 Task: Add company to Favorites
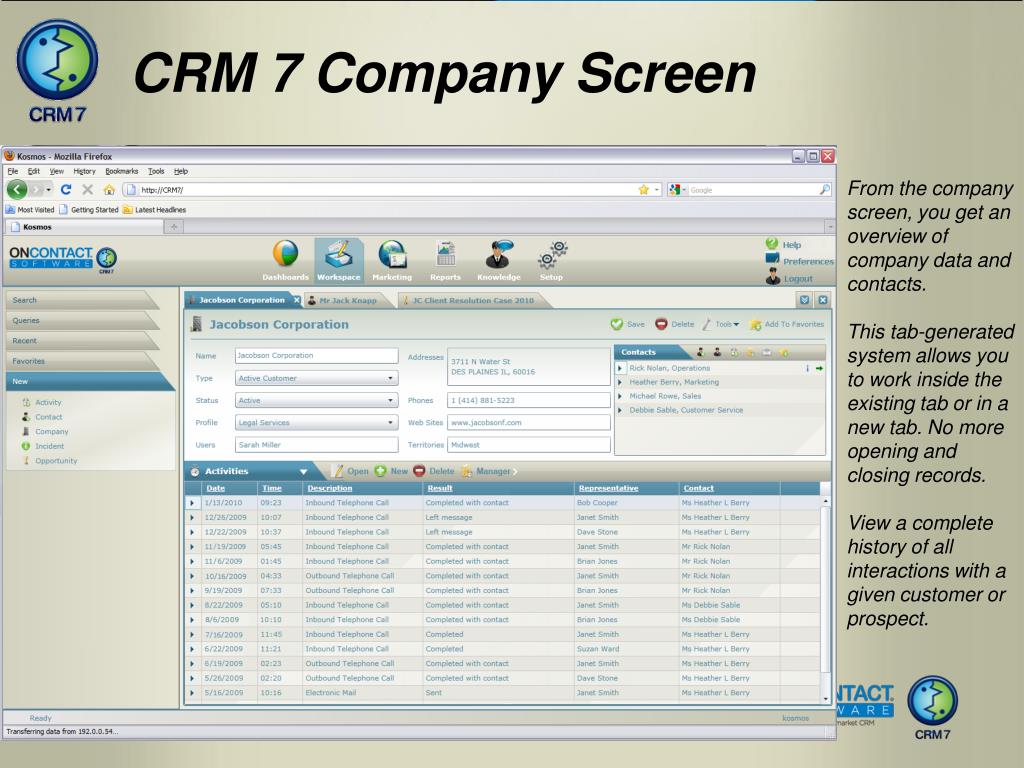[787, 324]
